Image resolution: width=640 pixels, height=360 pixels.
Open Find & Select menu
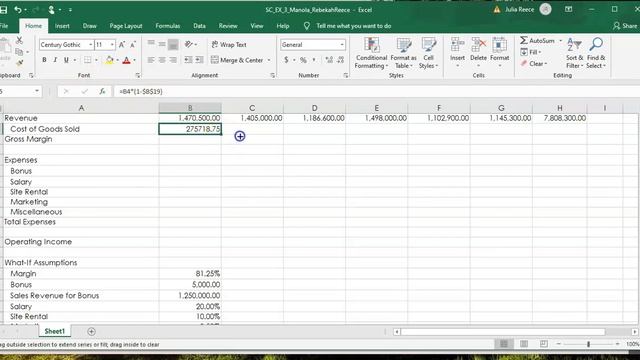click(596, 53)
